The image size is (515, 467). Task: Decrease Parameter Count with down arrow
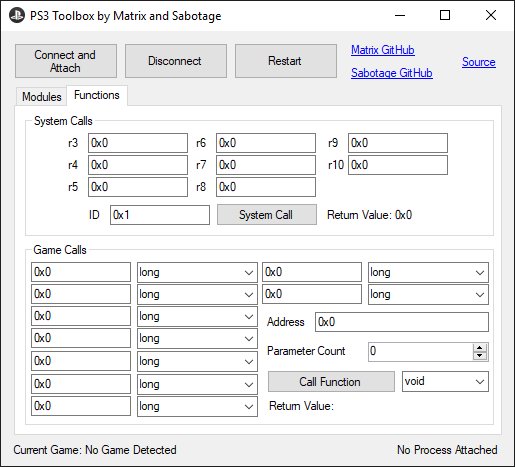tap(480, 356)
